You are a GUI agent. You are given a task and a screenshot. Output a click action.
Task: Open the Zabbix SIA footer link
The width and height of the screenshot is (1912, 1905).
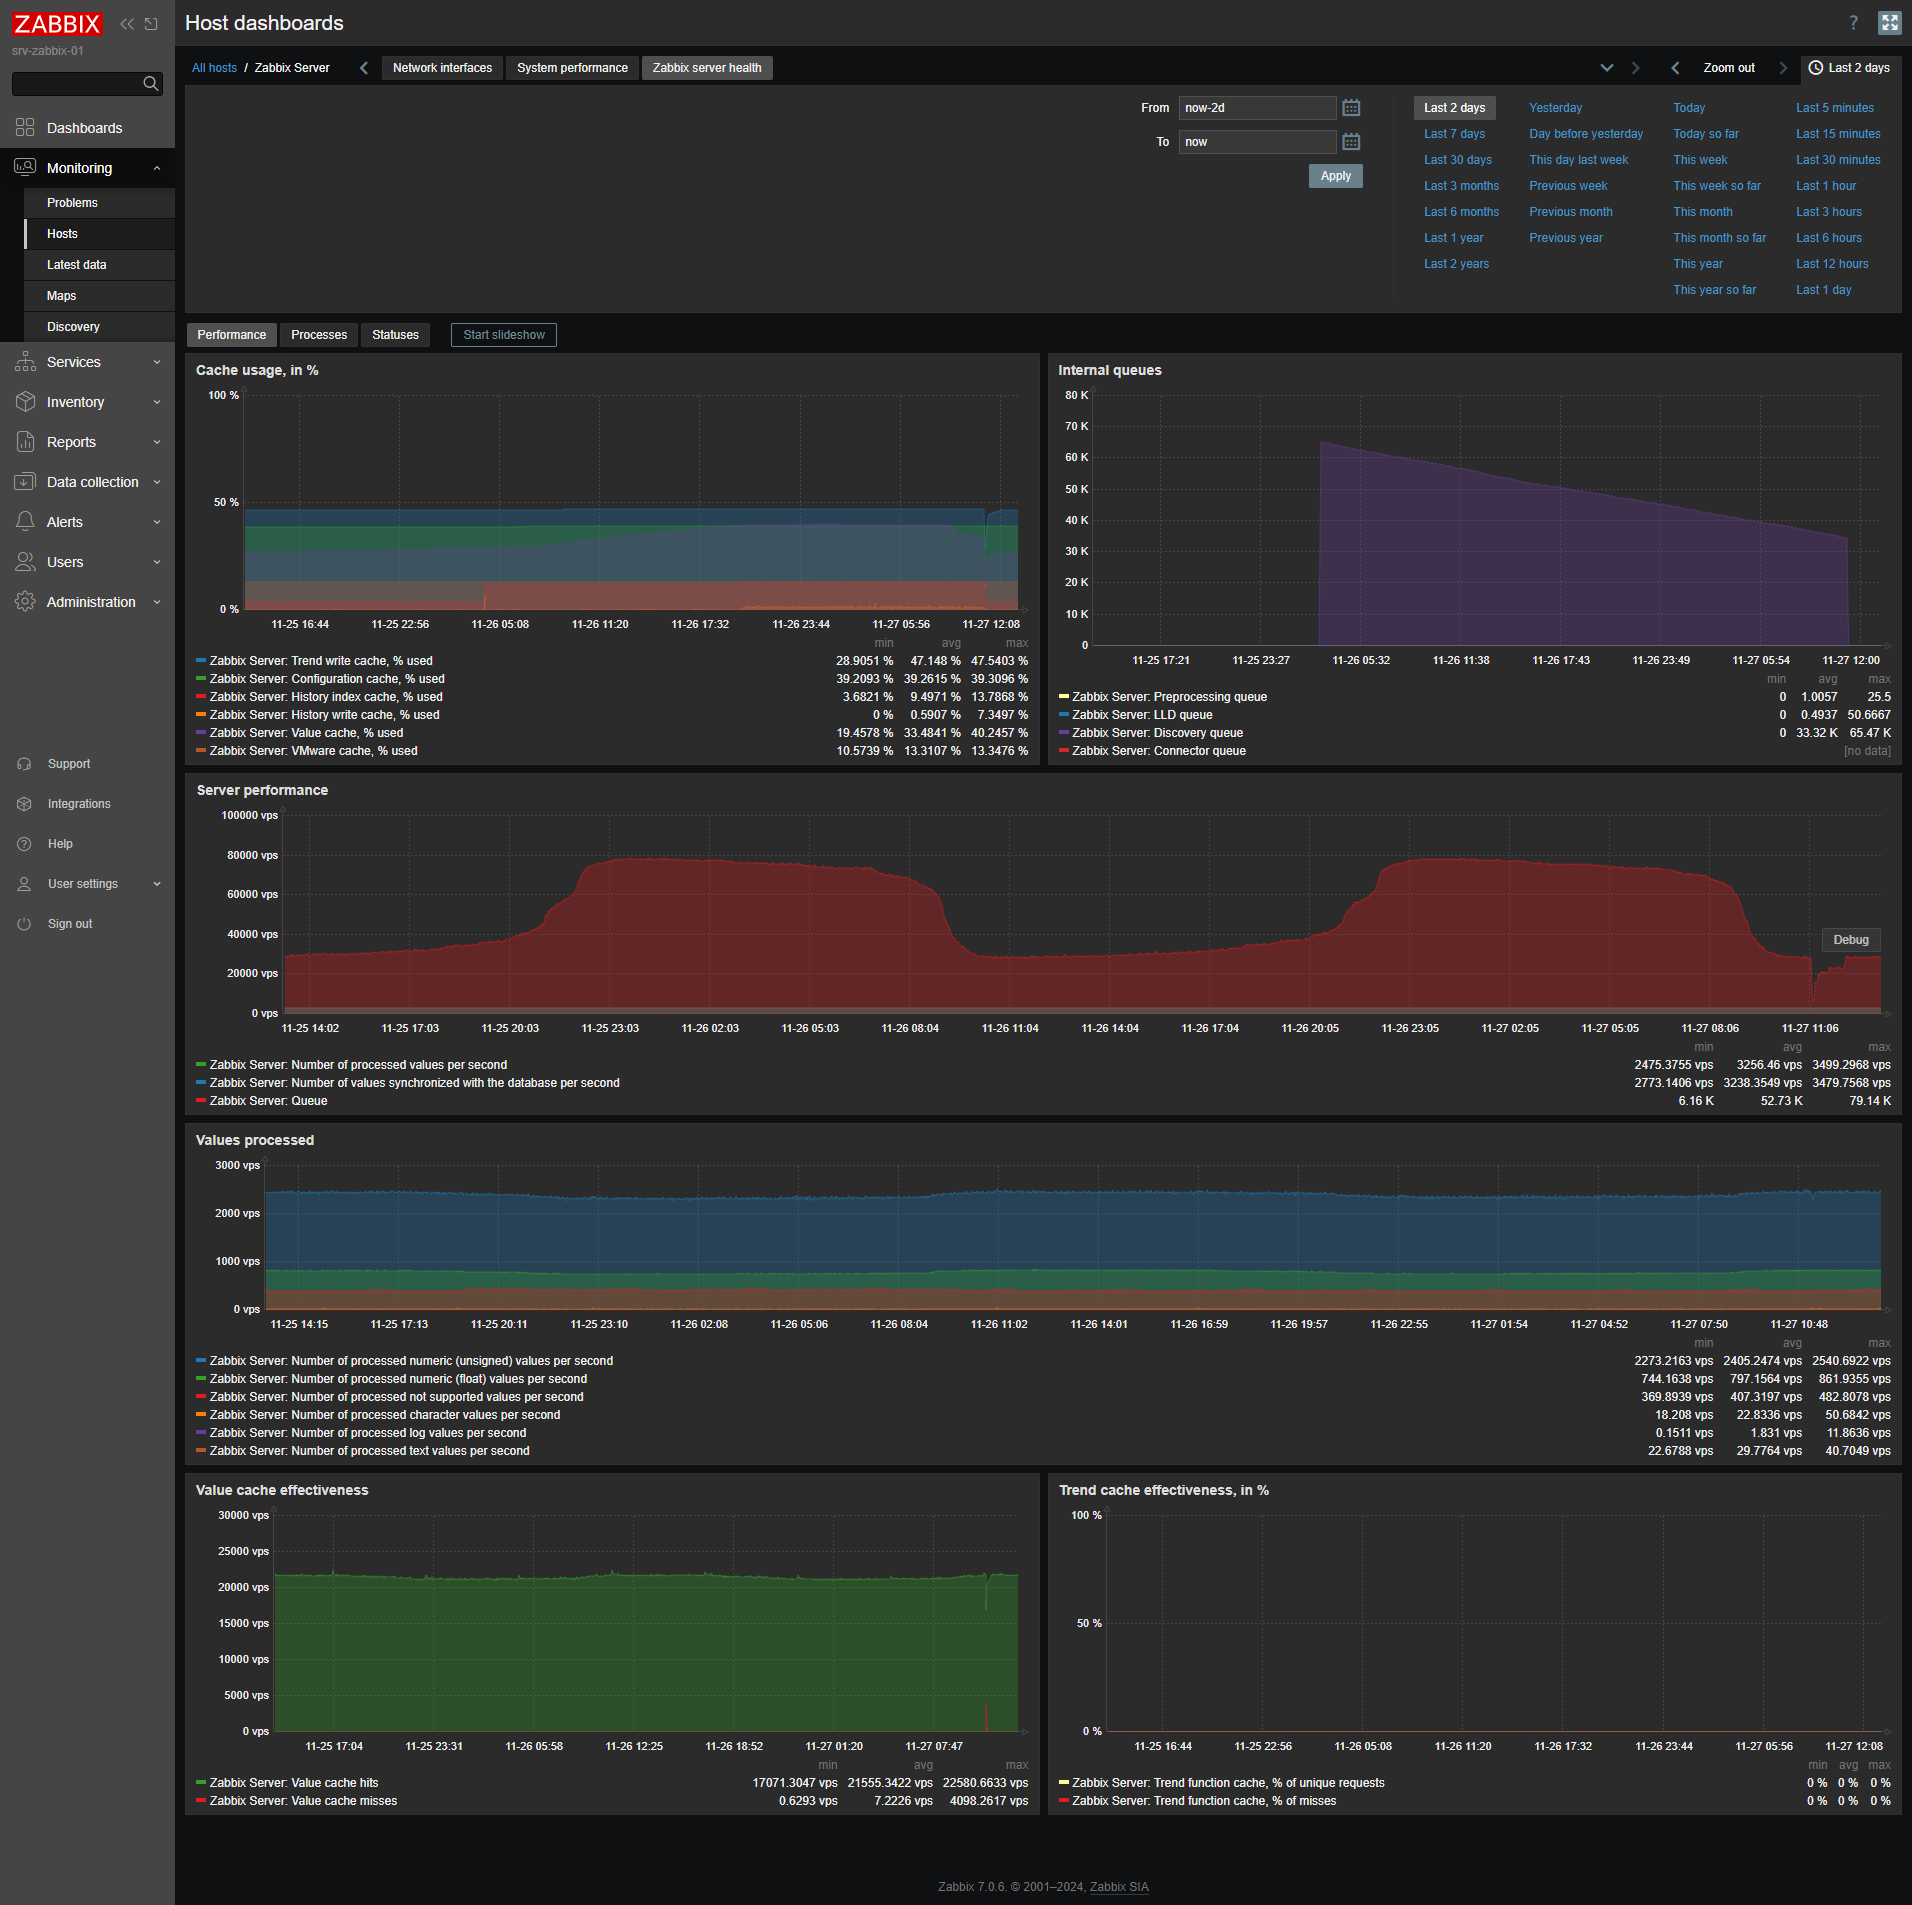click(1118, 1887)
